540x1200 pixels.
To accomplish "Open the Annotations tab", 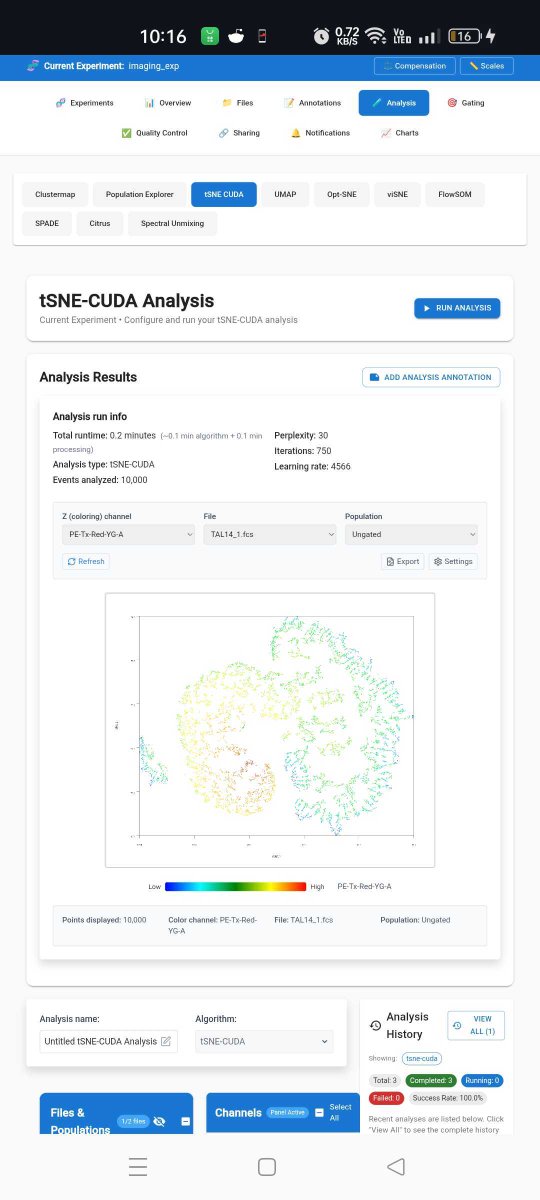I will (x=313, y=103).
